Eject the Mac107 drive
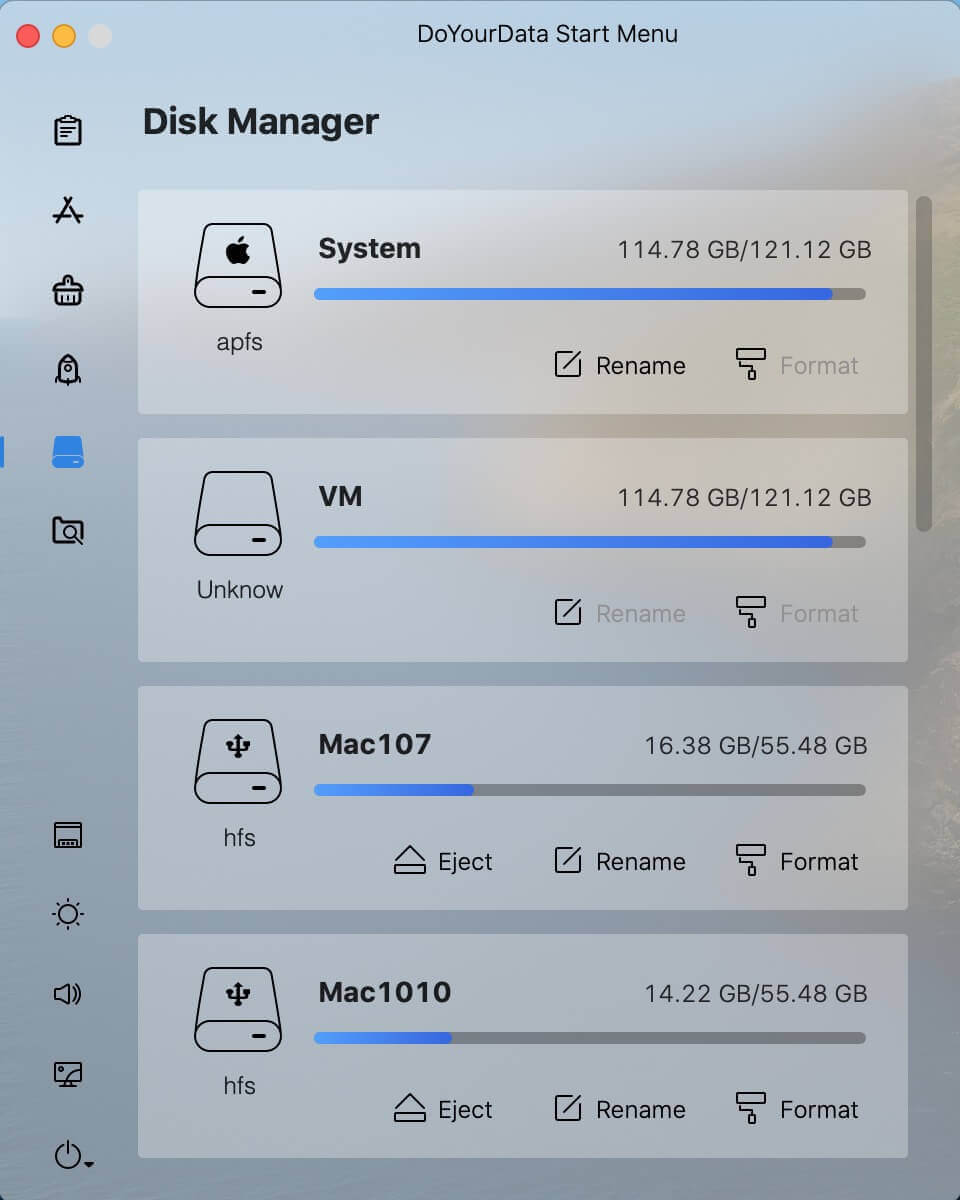 (x=443, y=861)
